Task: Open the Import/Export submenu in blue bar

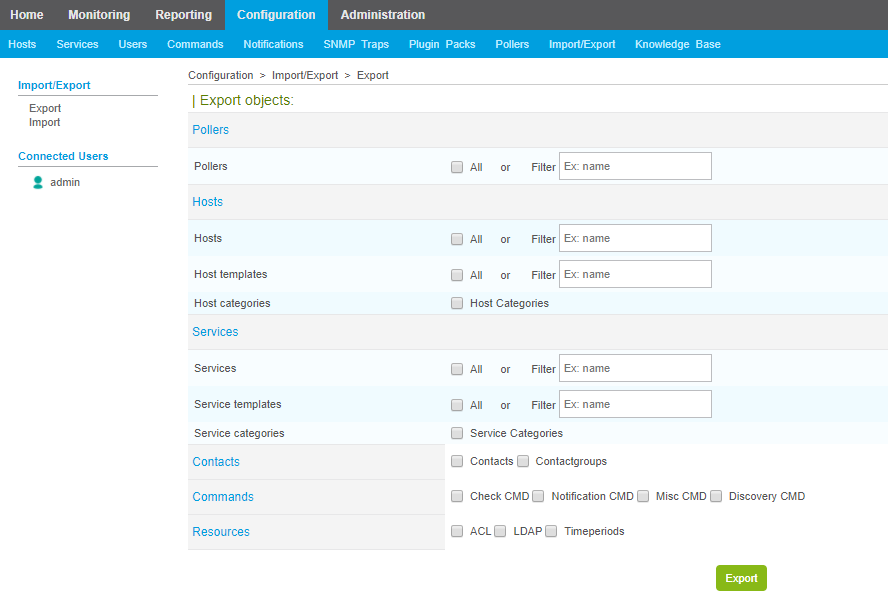Action: click(x=582, y=44)
